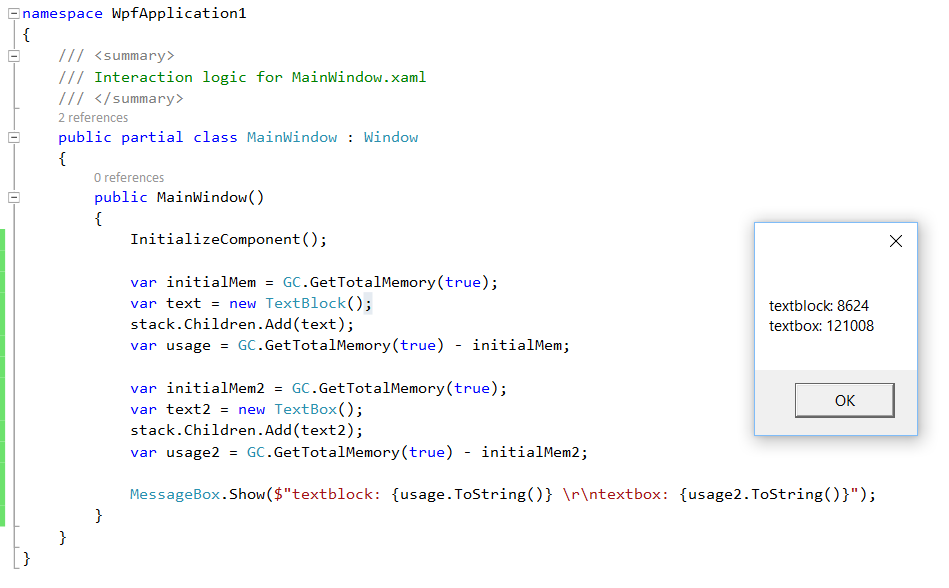Click the "textbox: 121008" message text
The image size is (949, 588).
pos(821,326)
